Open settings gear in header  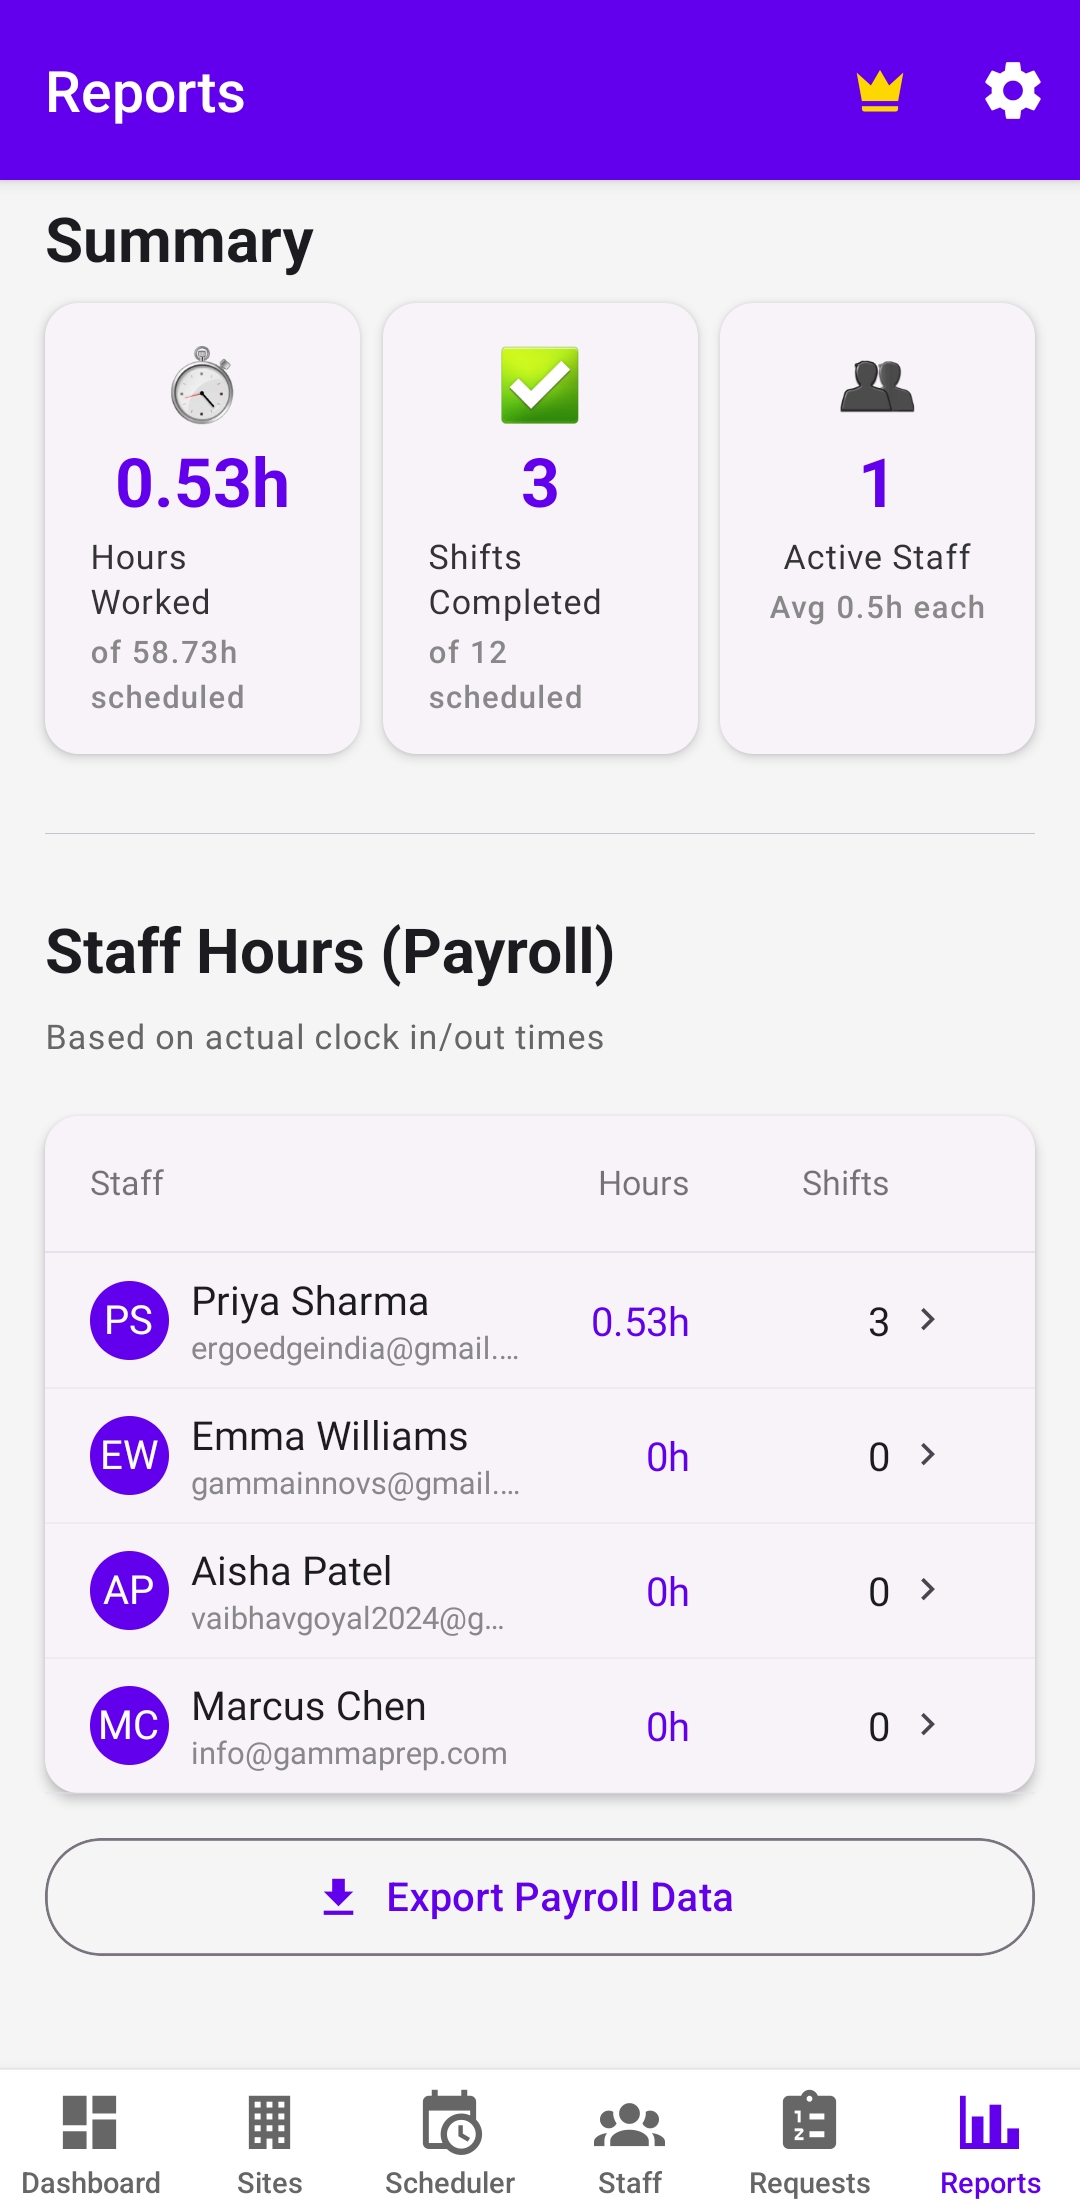click(x=1012, y=92)
